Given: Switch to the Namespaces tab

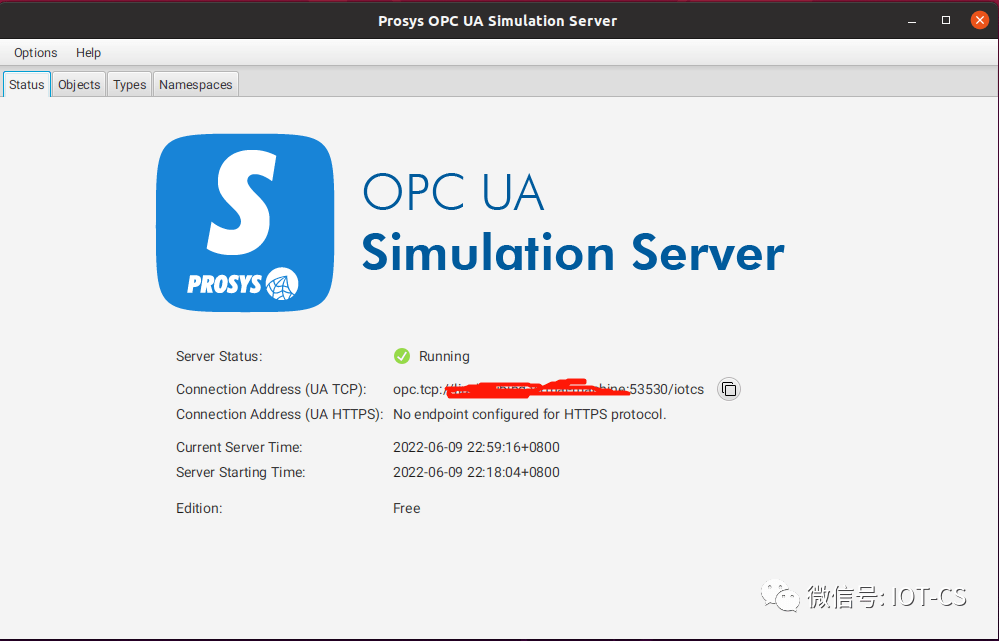Looking at the screenshot, I should [x=195, y=84].
